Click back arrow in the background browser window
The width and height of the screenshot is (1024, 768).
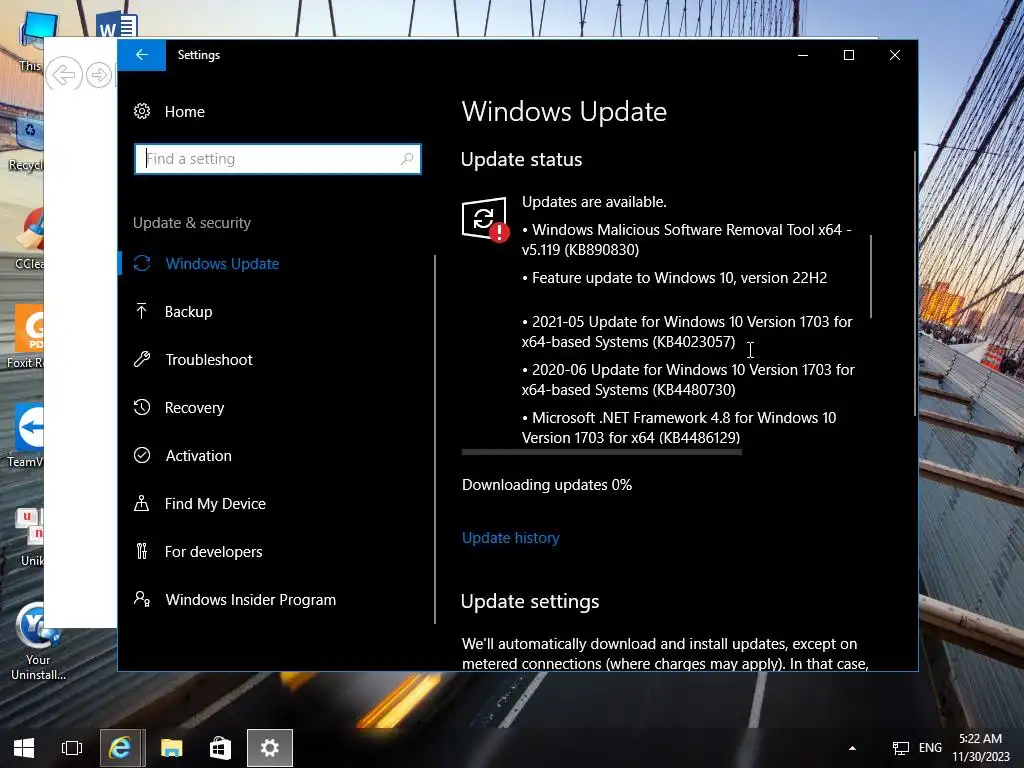coord(63,74)
